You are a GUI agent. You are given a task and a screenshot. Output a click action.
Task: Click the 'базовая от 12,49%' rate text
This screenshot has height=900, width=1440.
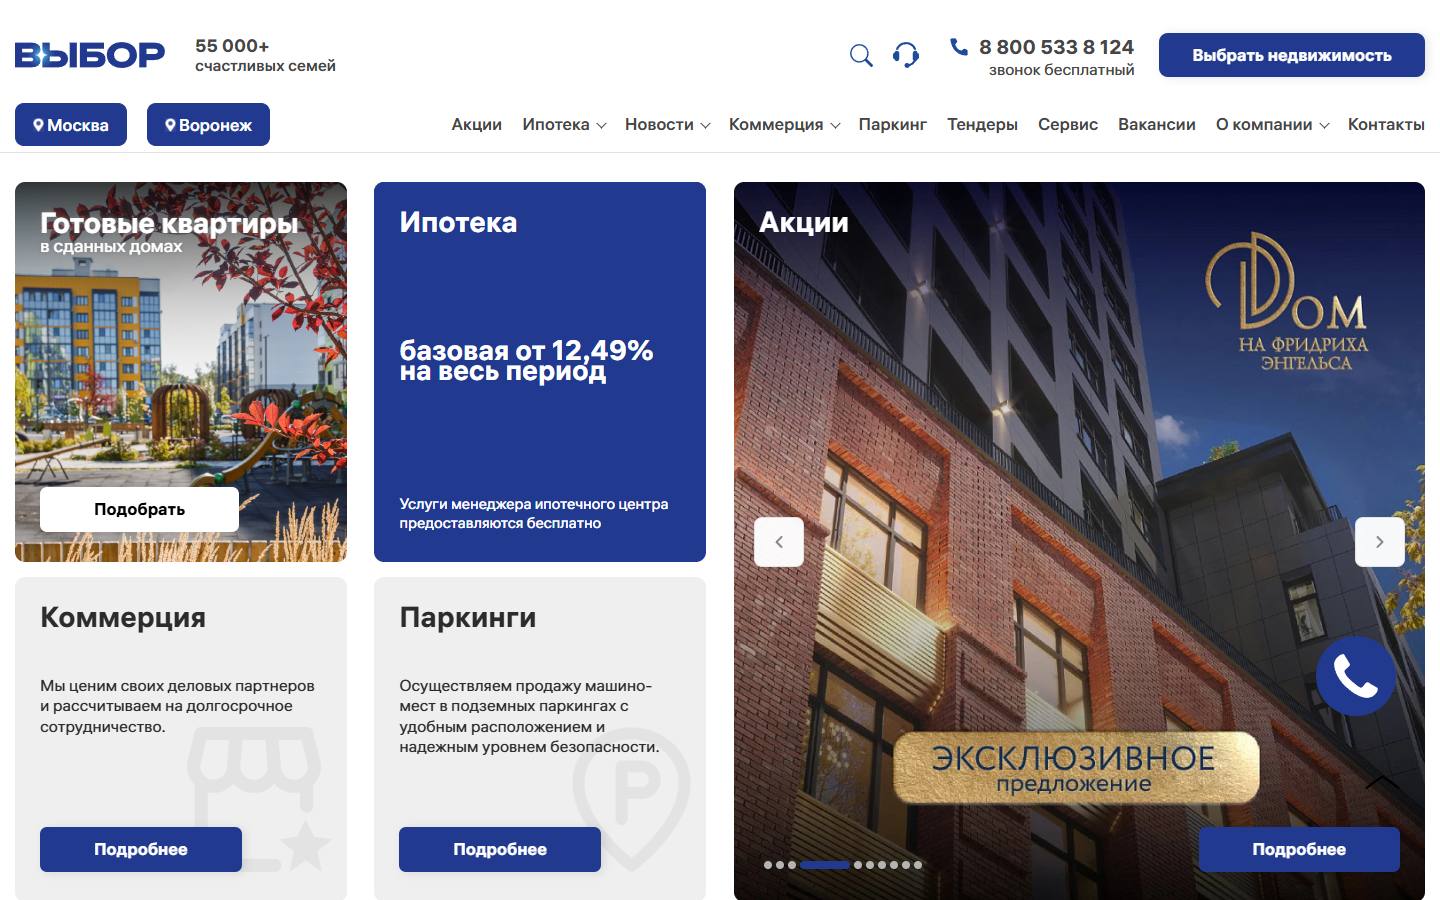tap(526, 350)
